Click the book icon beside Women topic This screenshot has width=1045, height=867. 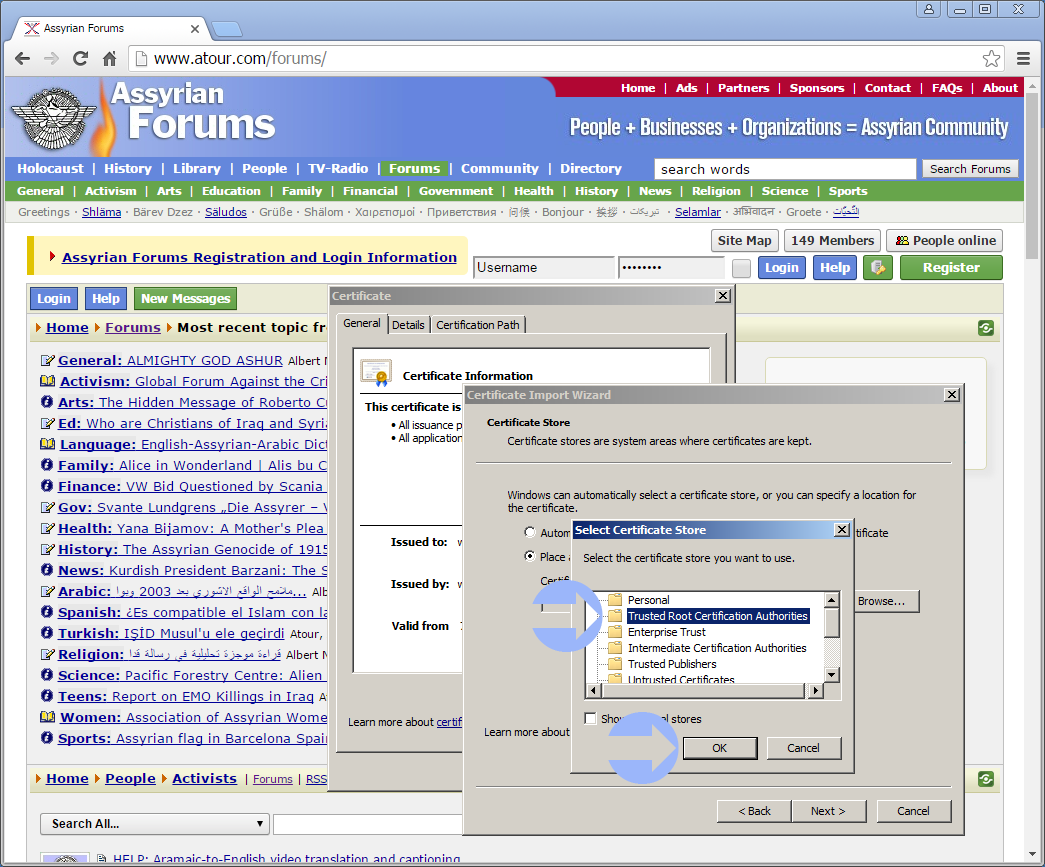[47, 717]
